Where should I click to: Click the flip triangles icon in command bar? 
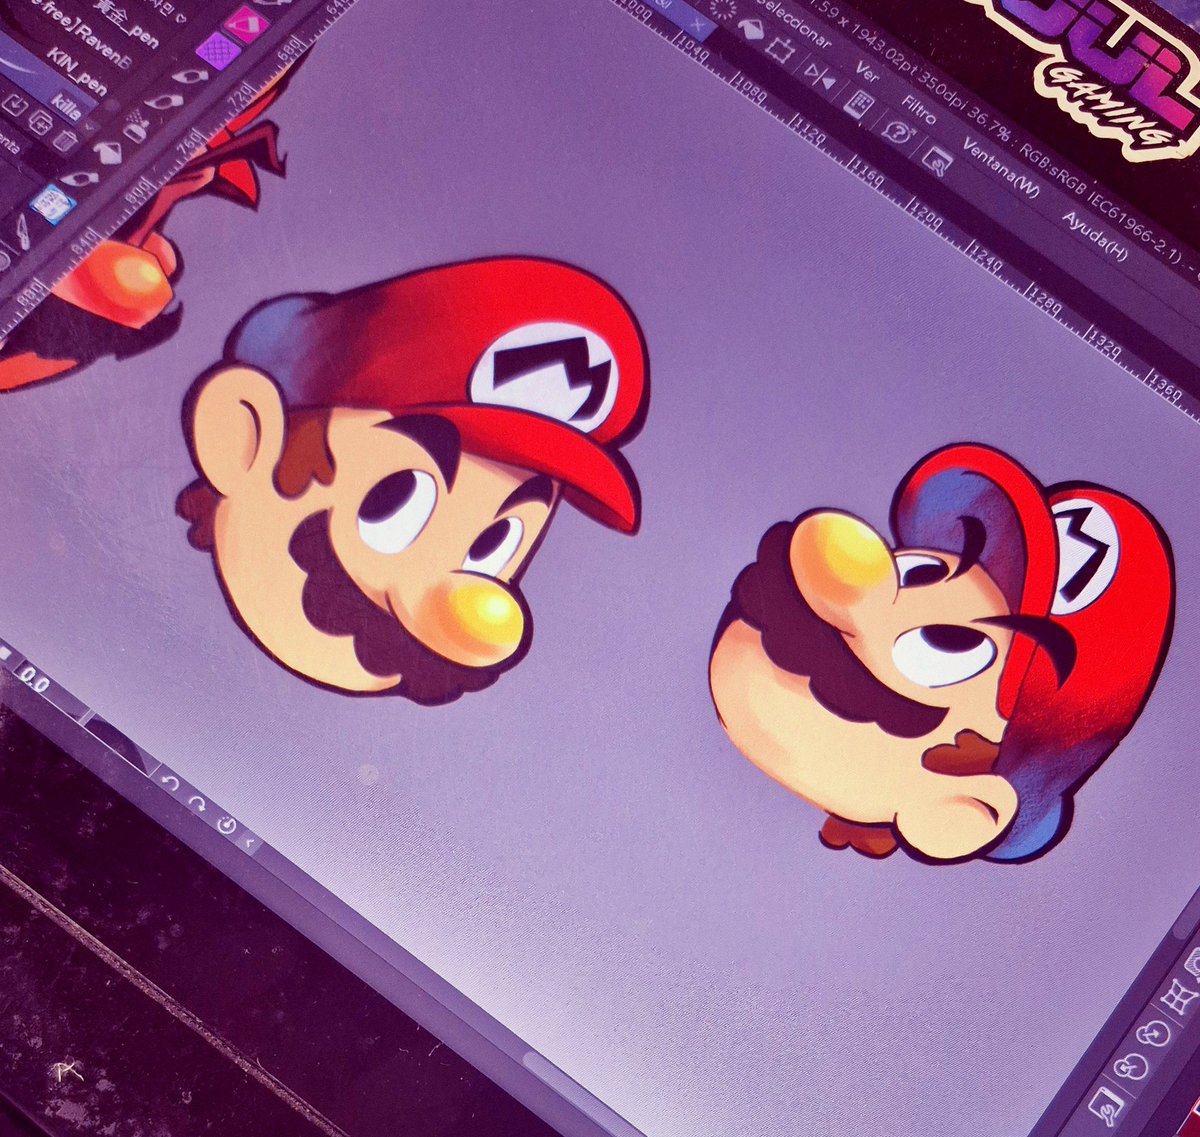click(820, 78)
